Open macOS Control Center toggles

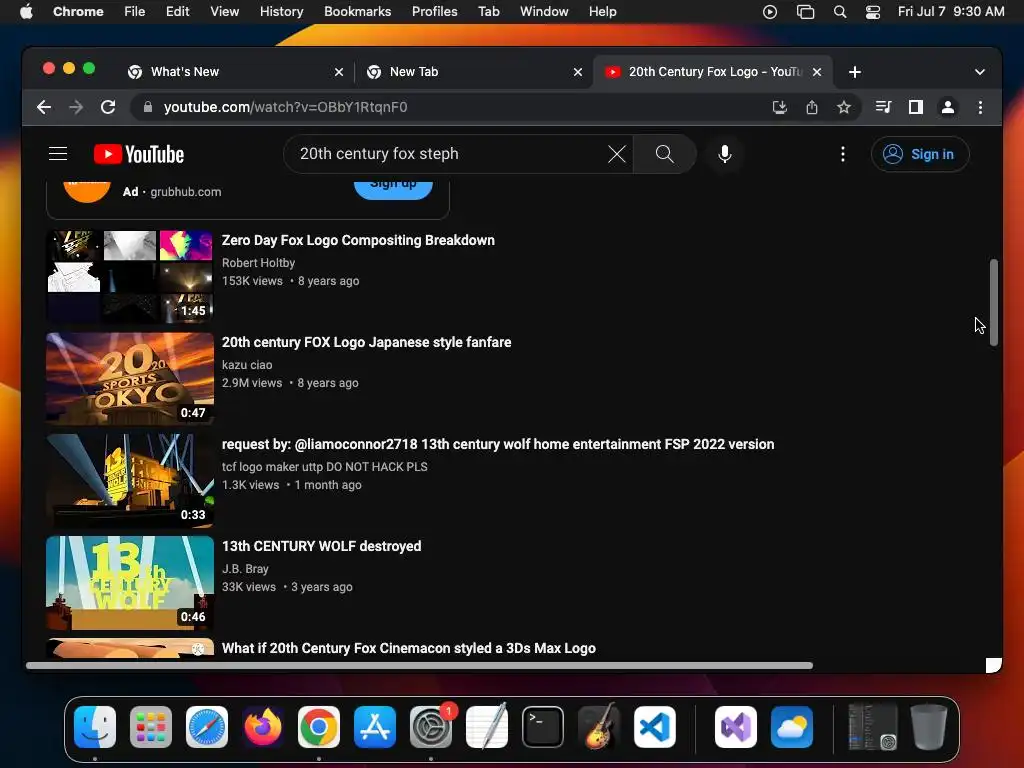coord(872,12)
